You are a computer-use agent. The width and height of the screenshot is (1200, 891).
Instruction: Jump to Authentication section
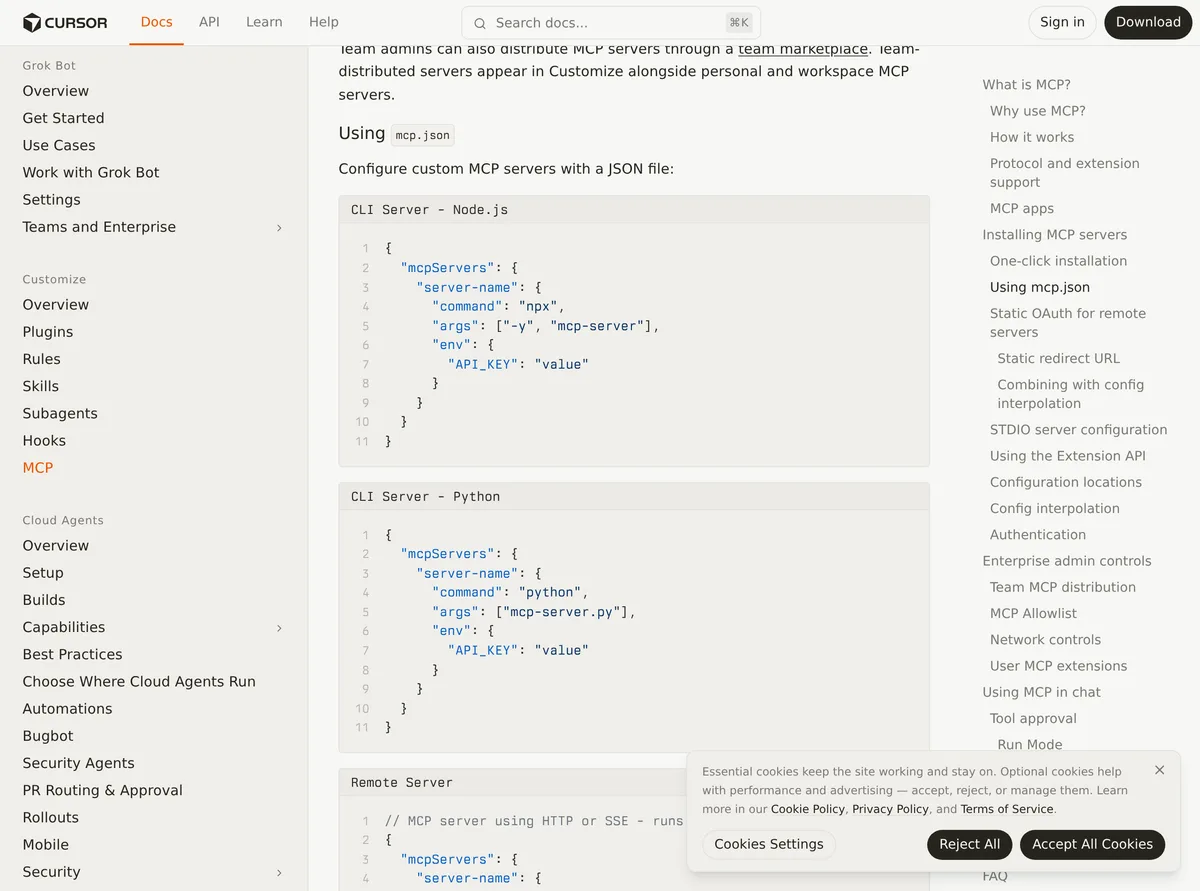[1038, 535]
